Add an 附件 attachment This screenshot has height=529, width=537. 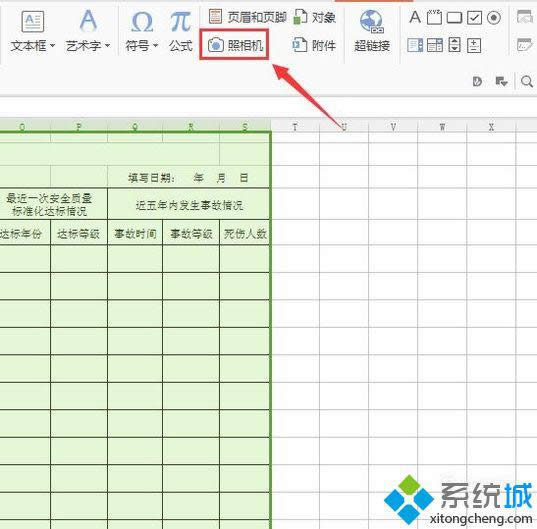pyautogui.click(x=314, y=45)
